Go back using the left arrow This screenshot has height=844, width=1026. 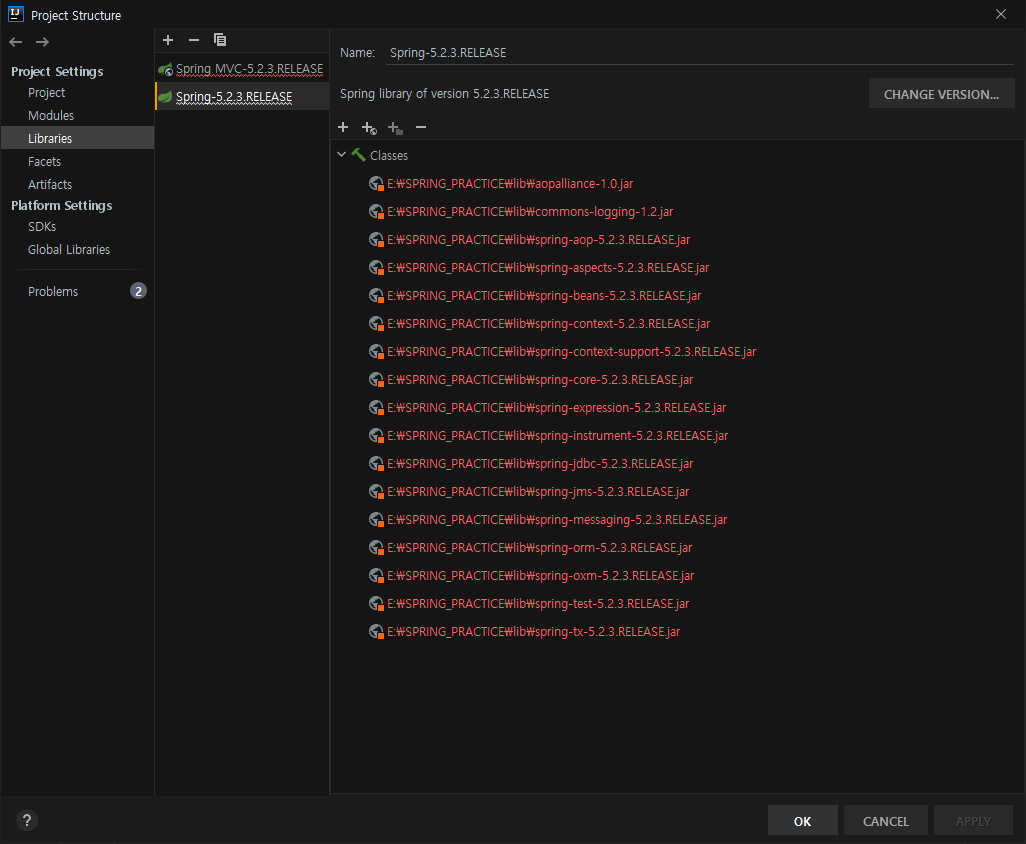[x=16, y=42]
